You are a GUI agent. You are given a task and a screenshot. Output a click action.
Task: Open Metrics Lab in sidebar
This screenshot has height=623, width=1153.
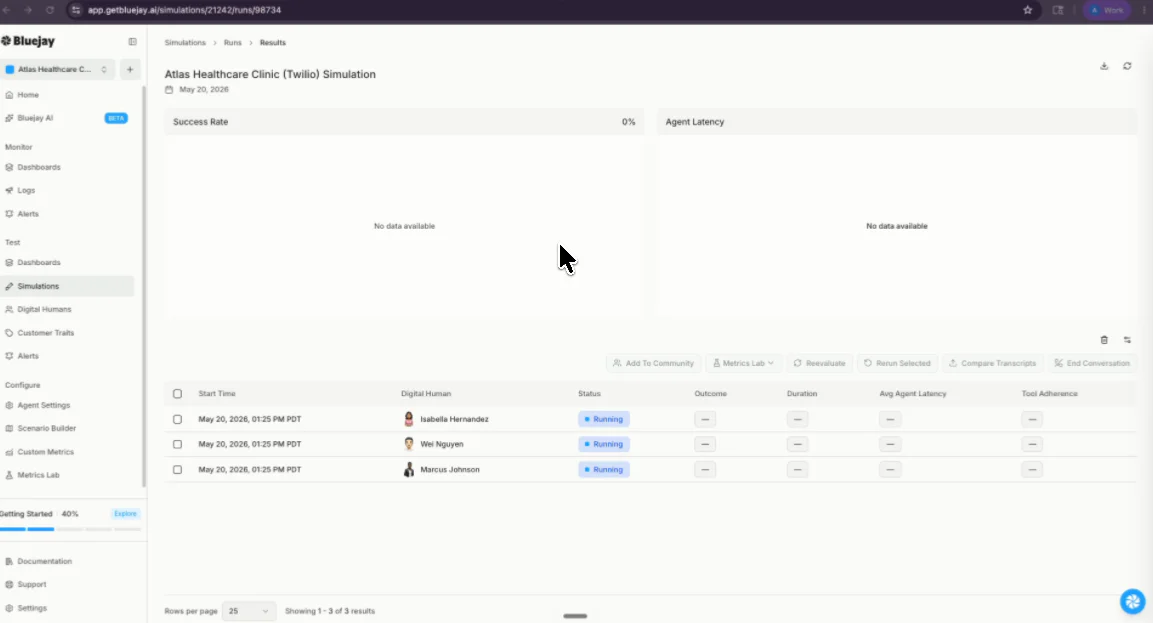pyautogui.click(x=38, y=475)
